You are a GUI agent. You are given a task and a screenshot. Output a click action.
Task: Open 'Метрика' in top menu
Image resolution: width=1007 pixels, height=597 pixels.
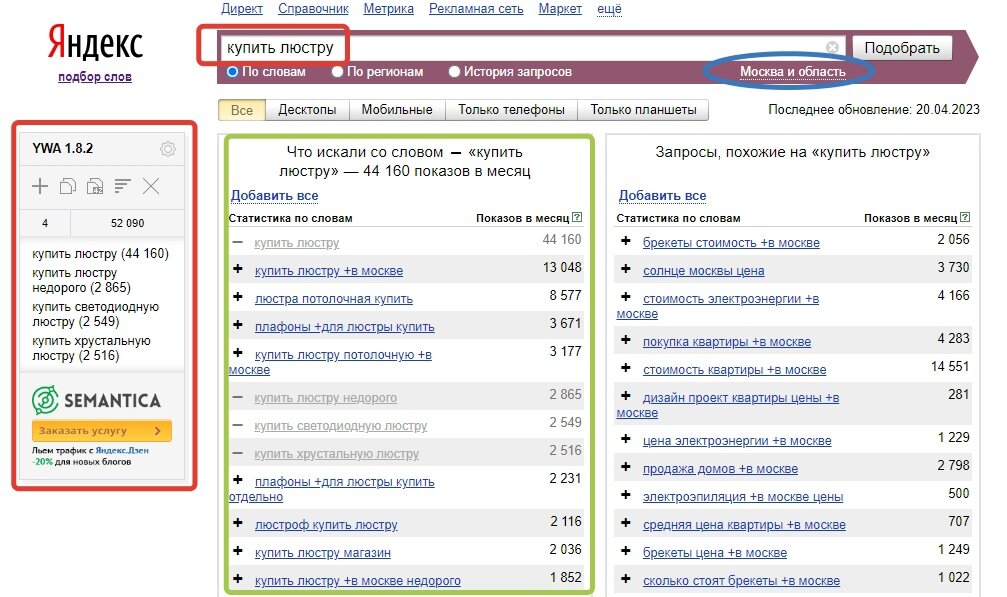click(389, 9)
